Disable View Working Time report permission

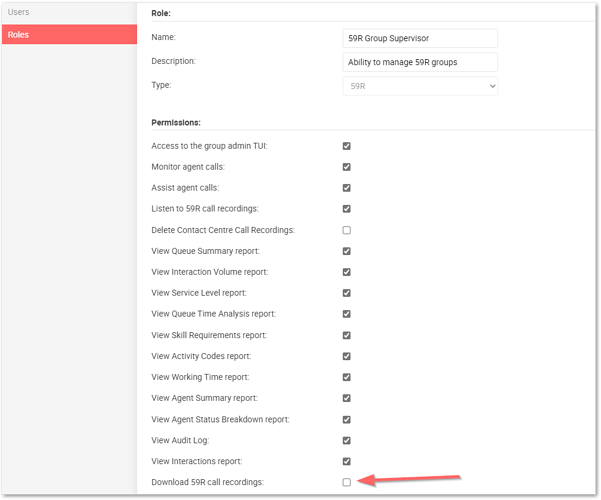(347, 377)
